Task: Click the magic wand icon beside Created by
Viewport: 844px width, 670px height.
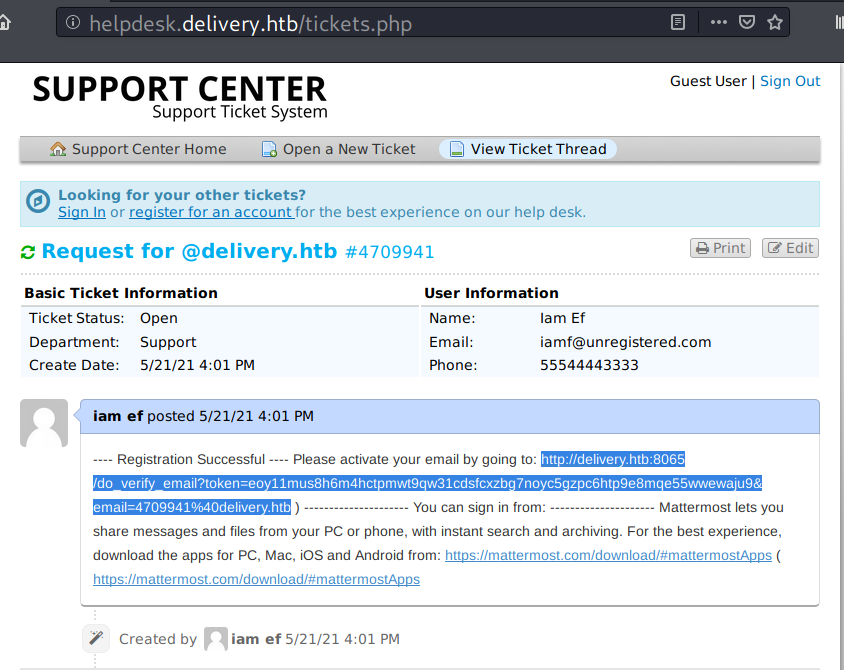Action: click(96, 638)
